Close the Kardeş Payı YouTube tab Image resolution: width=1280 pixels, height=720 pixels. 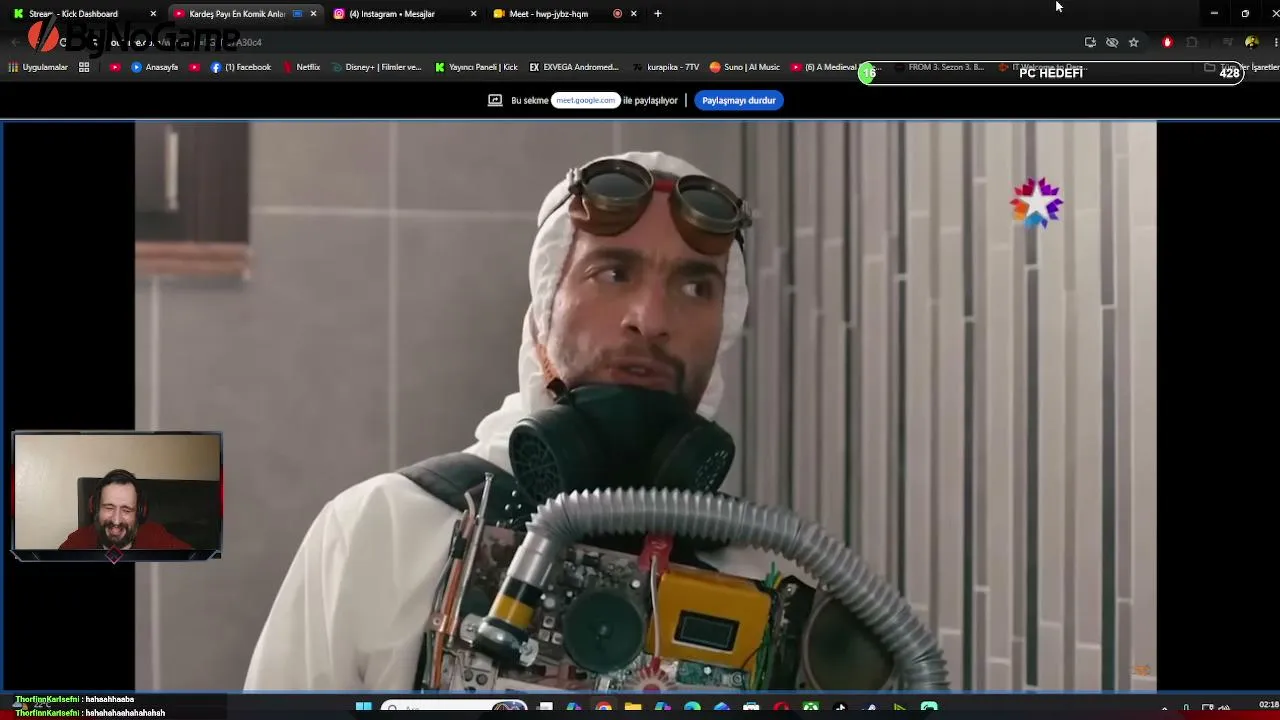pyautogui.click(x=314, y=14)
